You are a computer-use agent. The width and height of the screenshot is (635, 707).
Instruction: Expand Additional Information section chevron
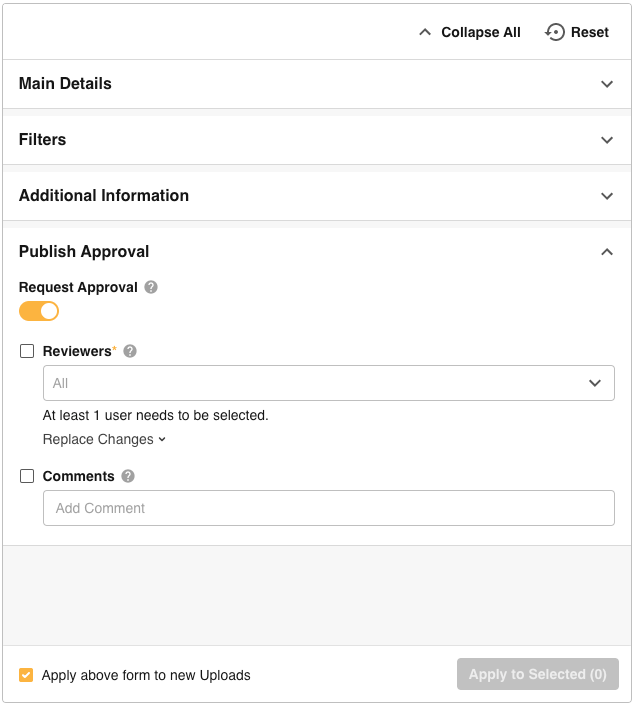pyautogui.click(x=607, y=196)
